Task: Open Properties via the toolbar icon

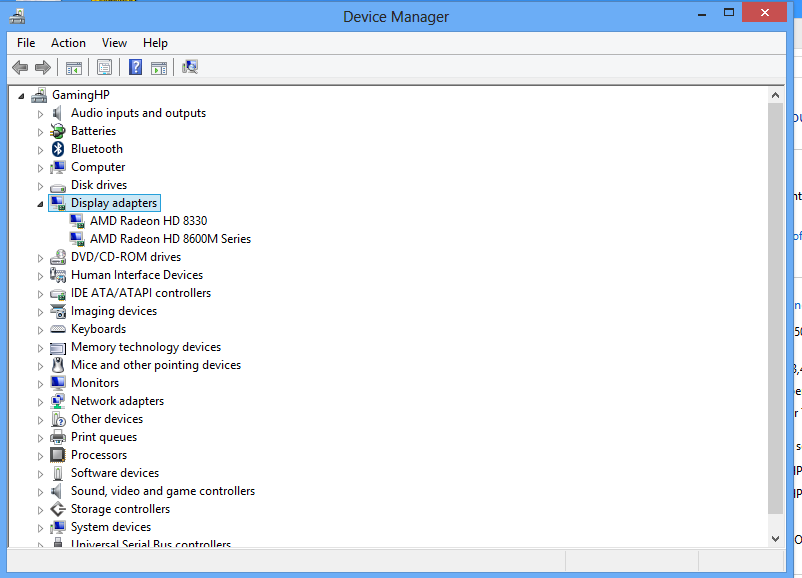Action: point(104,67)
